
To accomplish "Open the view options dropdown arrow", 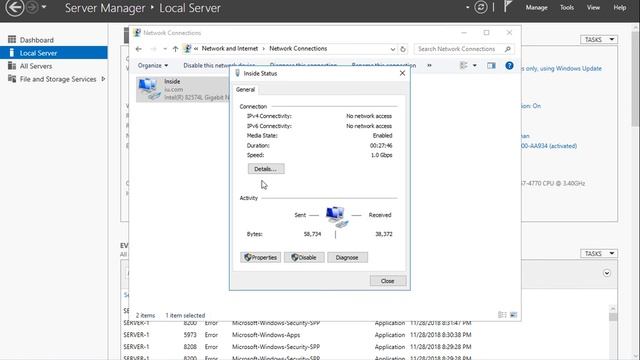I will tap(474, 65).
